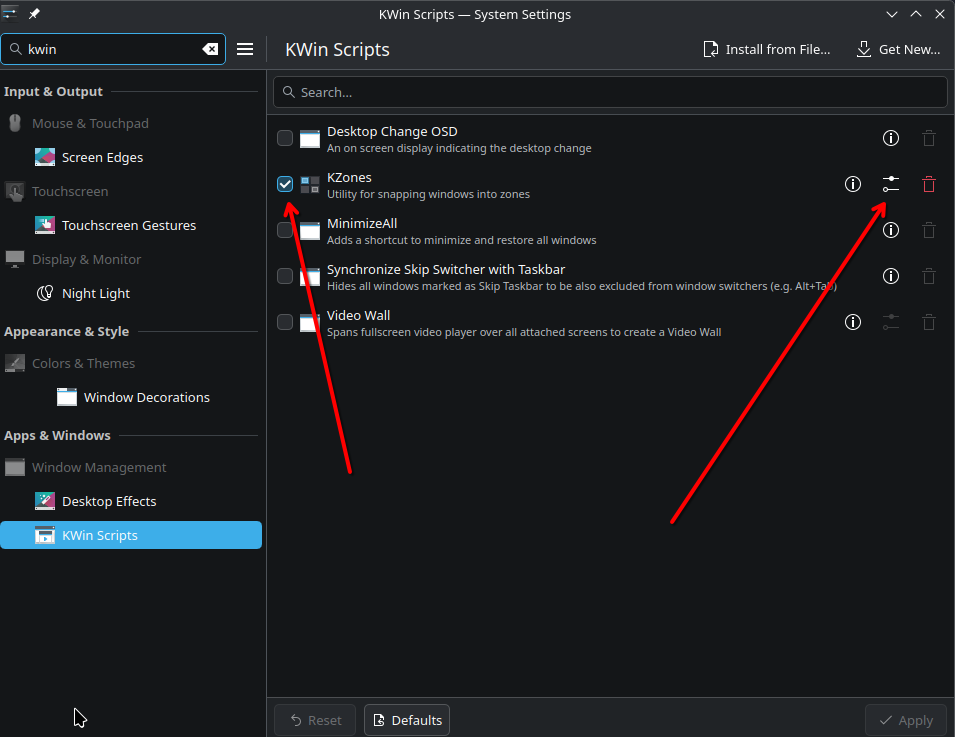
Task: Click trash icon for Video Wall
Action: coord(929,322)
